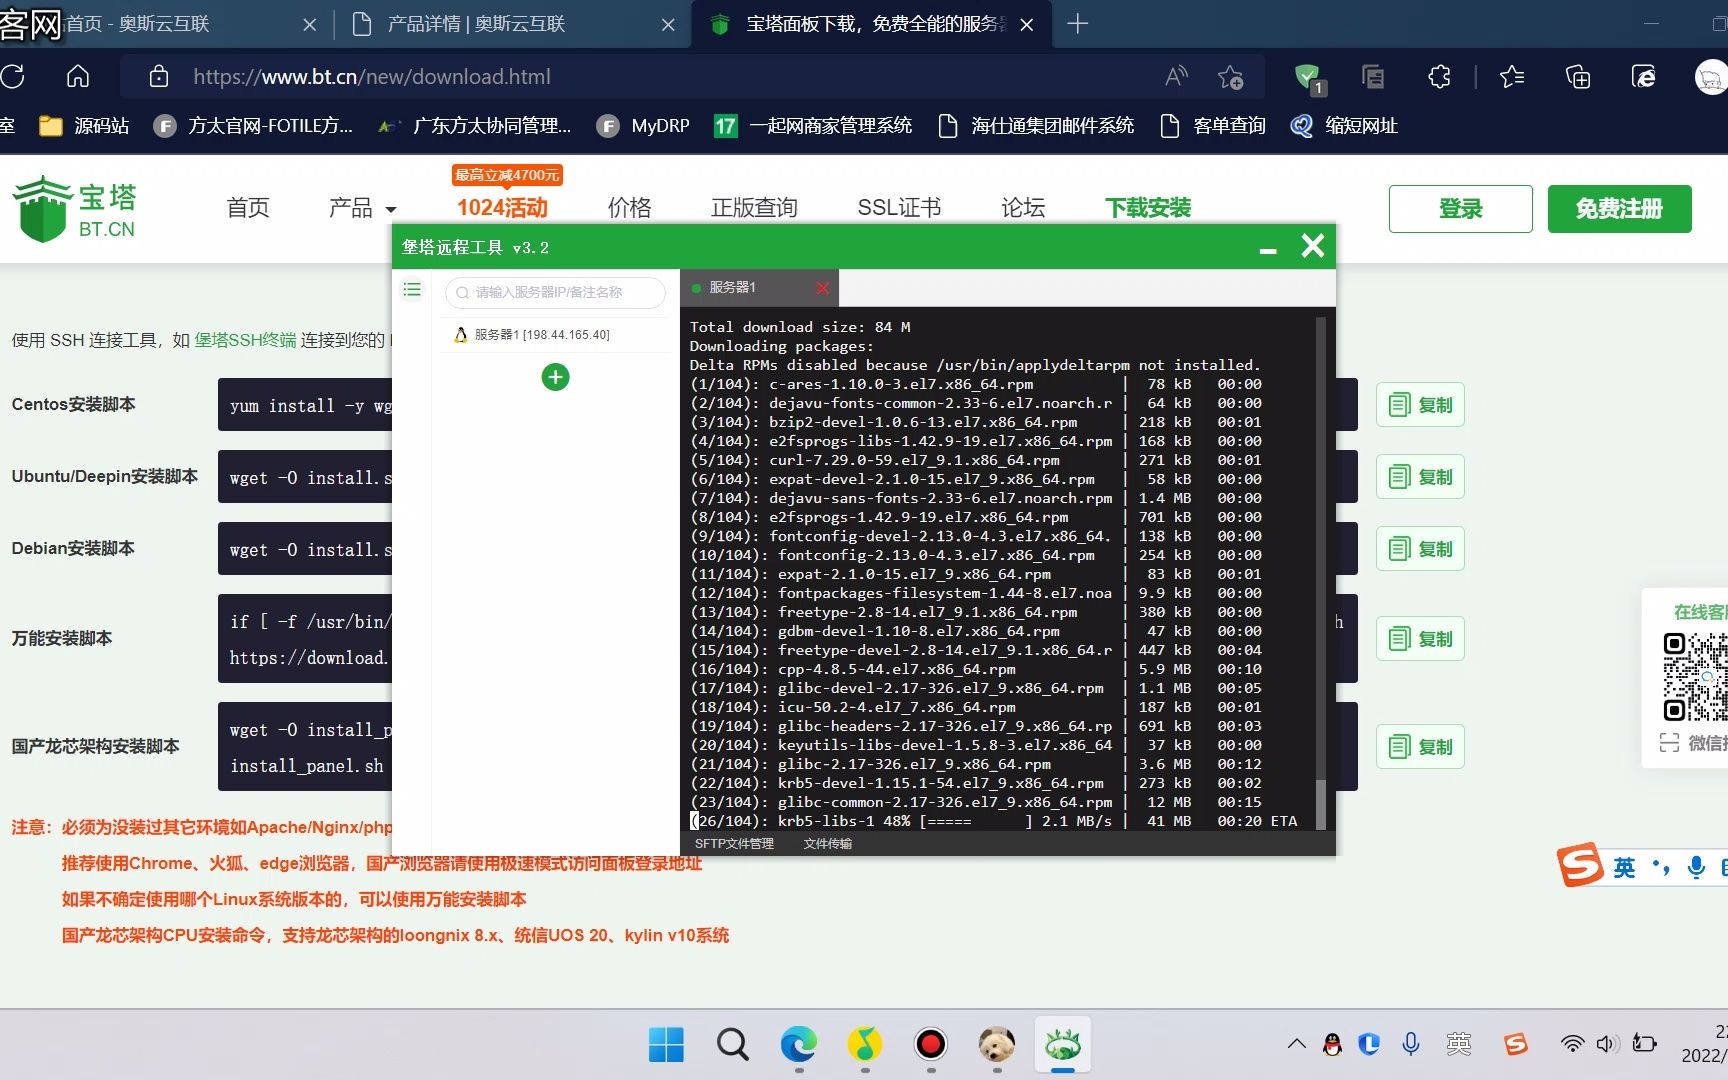Click the tray volume icon
Image resolution: width=1728 pixels, height=1080 pixels.
click(1606, 1044)
